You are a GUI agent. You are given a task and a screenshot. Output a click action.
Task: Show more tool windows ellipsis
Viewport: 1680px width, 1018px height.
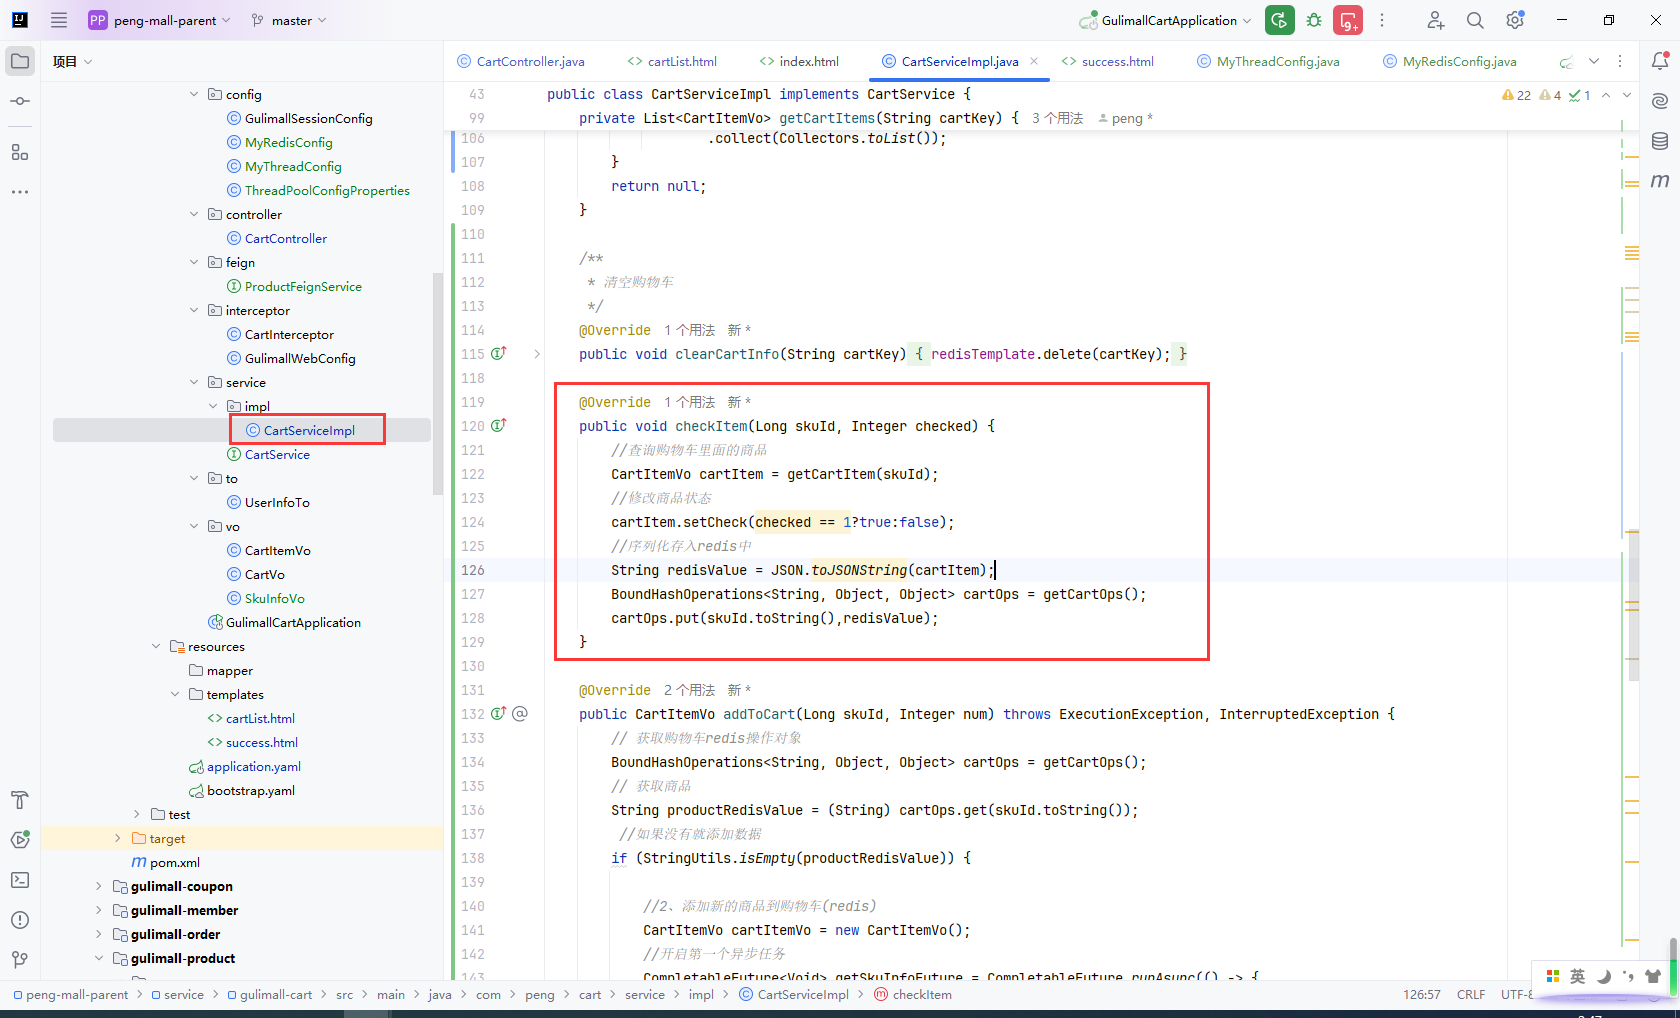coord(20,191)
